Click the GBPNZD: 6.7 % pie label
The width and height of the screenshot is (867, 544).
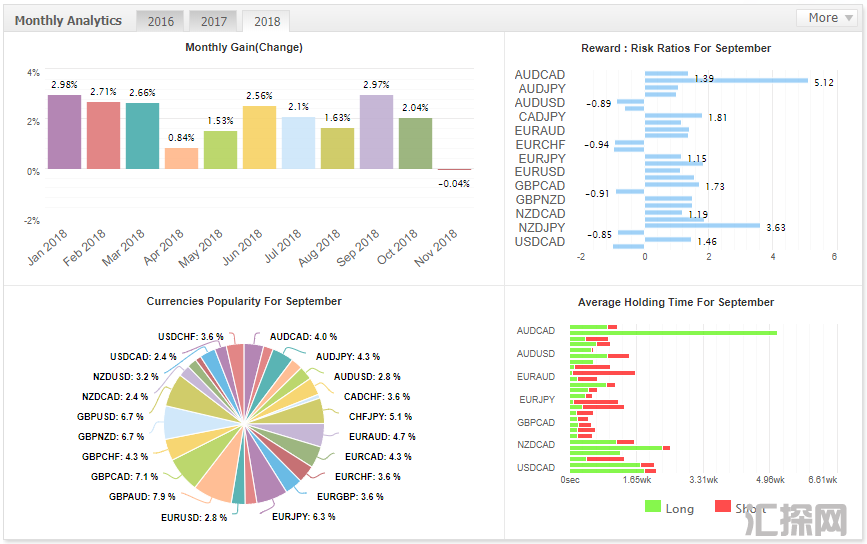pyautogui.click(x=111, y=437)
